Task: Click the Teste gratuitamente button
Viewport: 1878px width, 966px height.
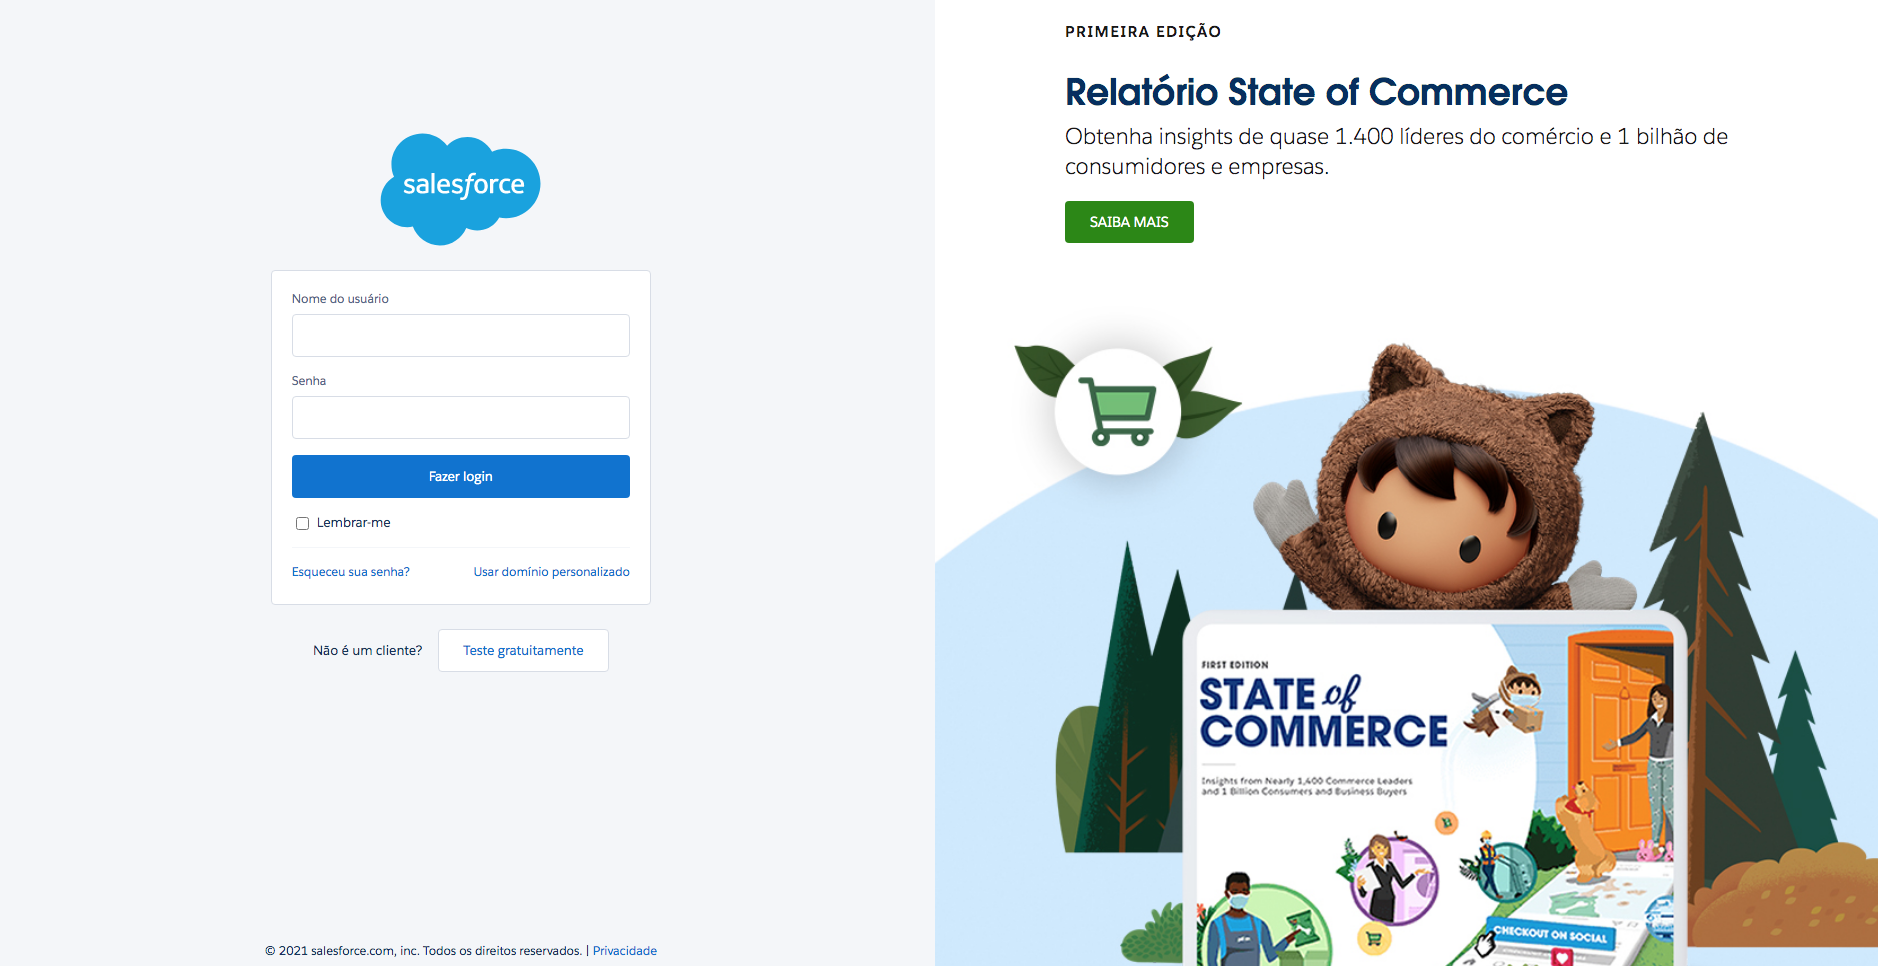Action: coord(523,651)
